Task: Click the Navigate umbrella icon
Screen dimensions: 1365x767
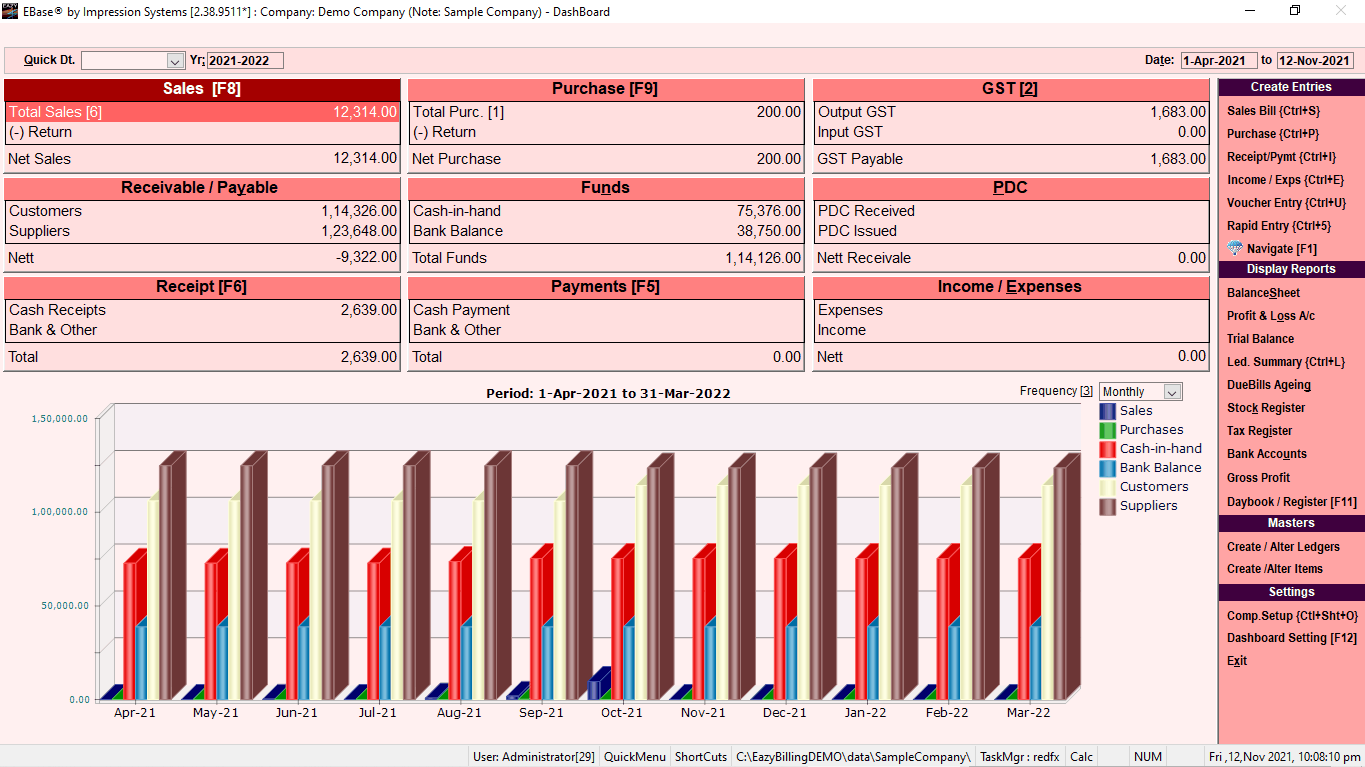Action: pyautogui.click(x=1235, y=248)
